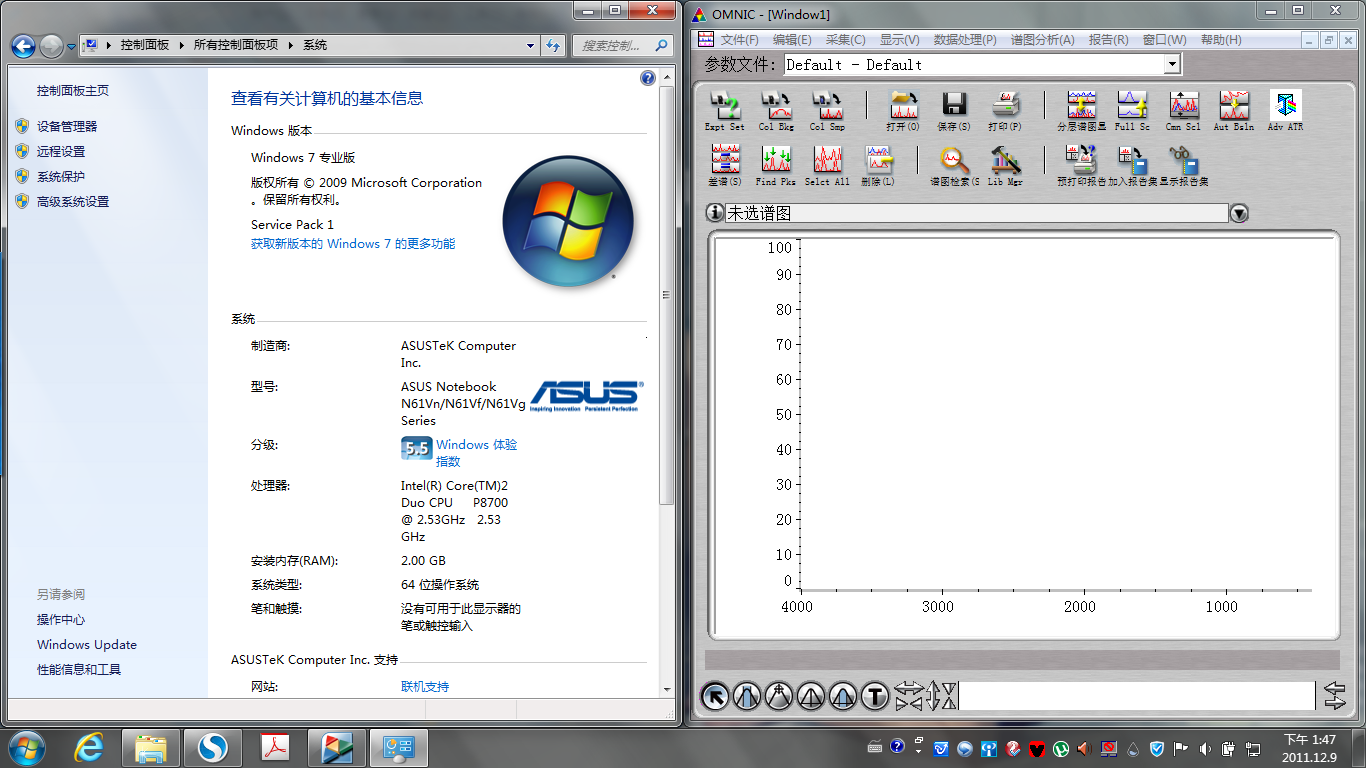The width and height of the screenshot is (1366, 768).
Task: Open the 报告(R) menu
Action: click(x=1108, y=40)
